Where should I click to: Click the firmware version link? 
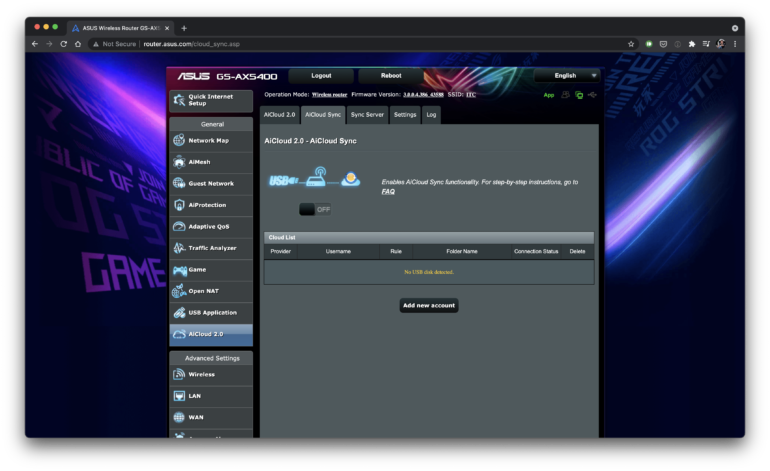pos(423,95)
